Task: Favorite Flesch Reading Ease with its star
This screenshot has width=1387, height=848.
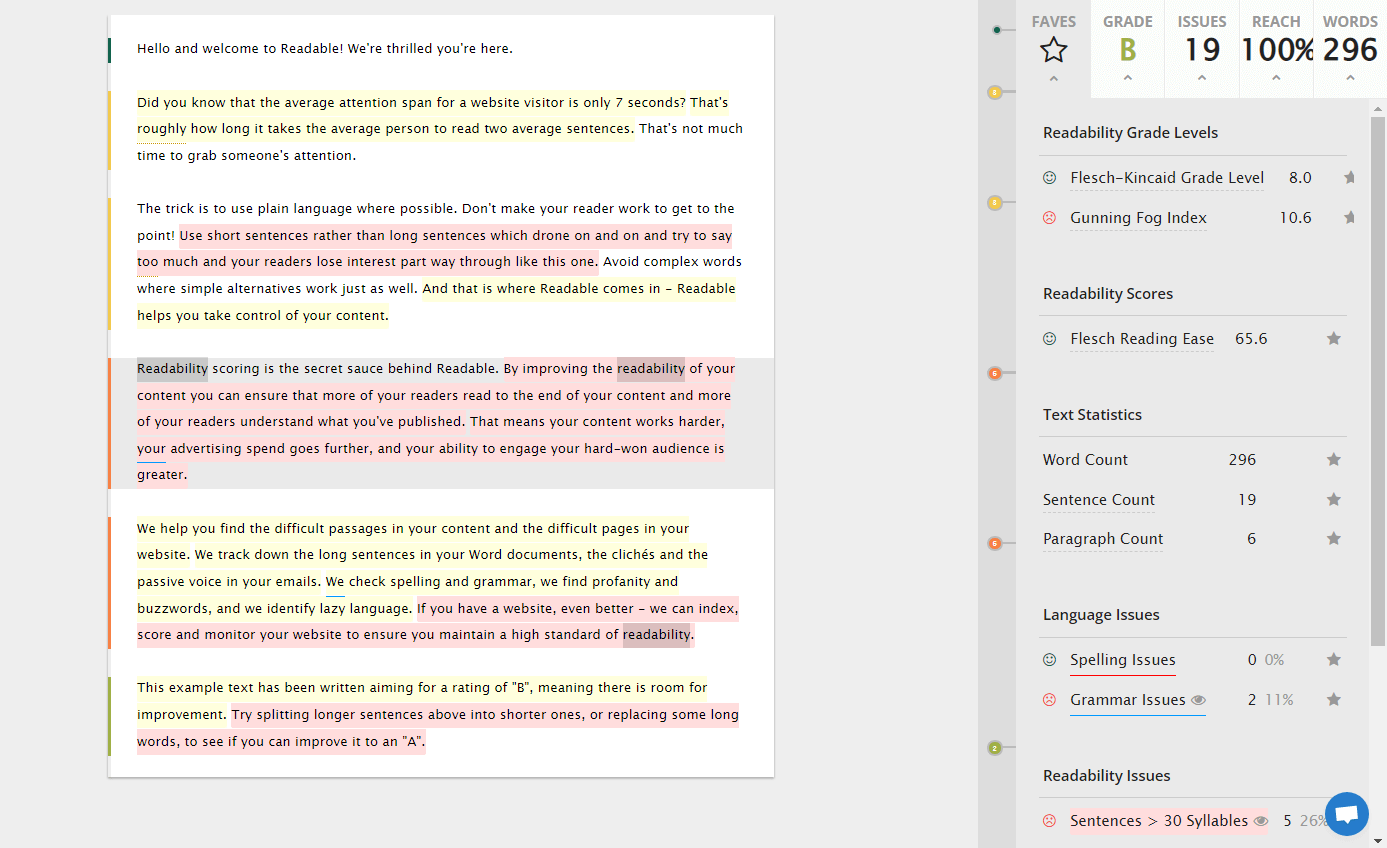Action: pos(1333,339)
